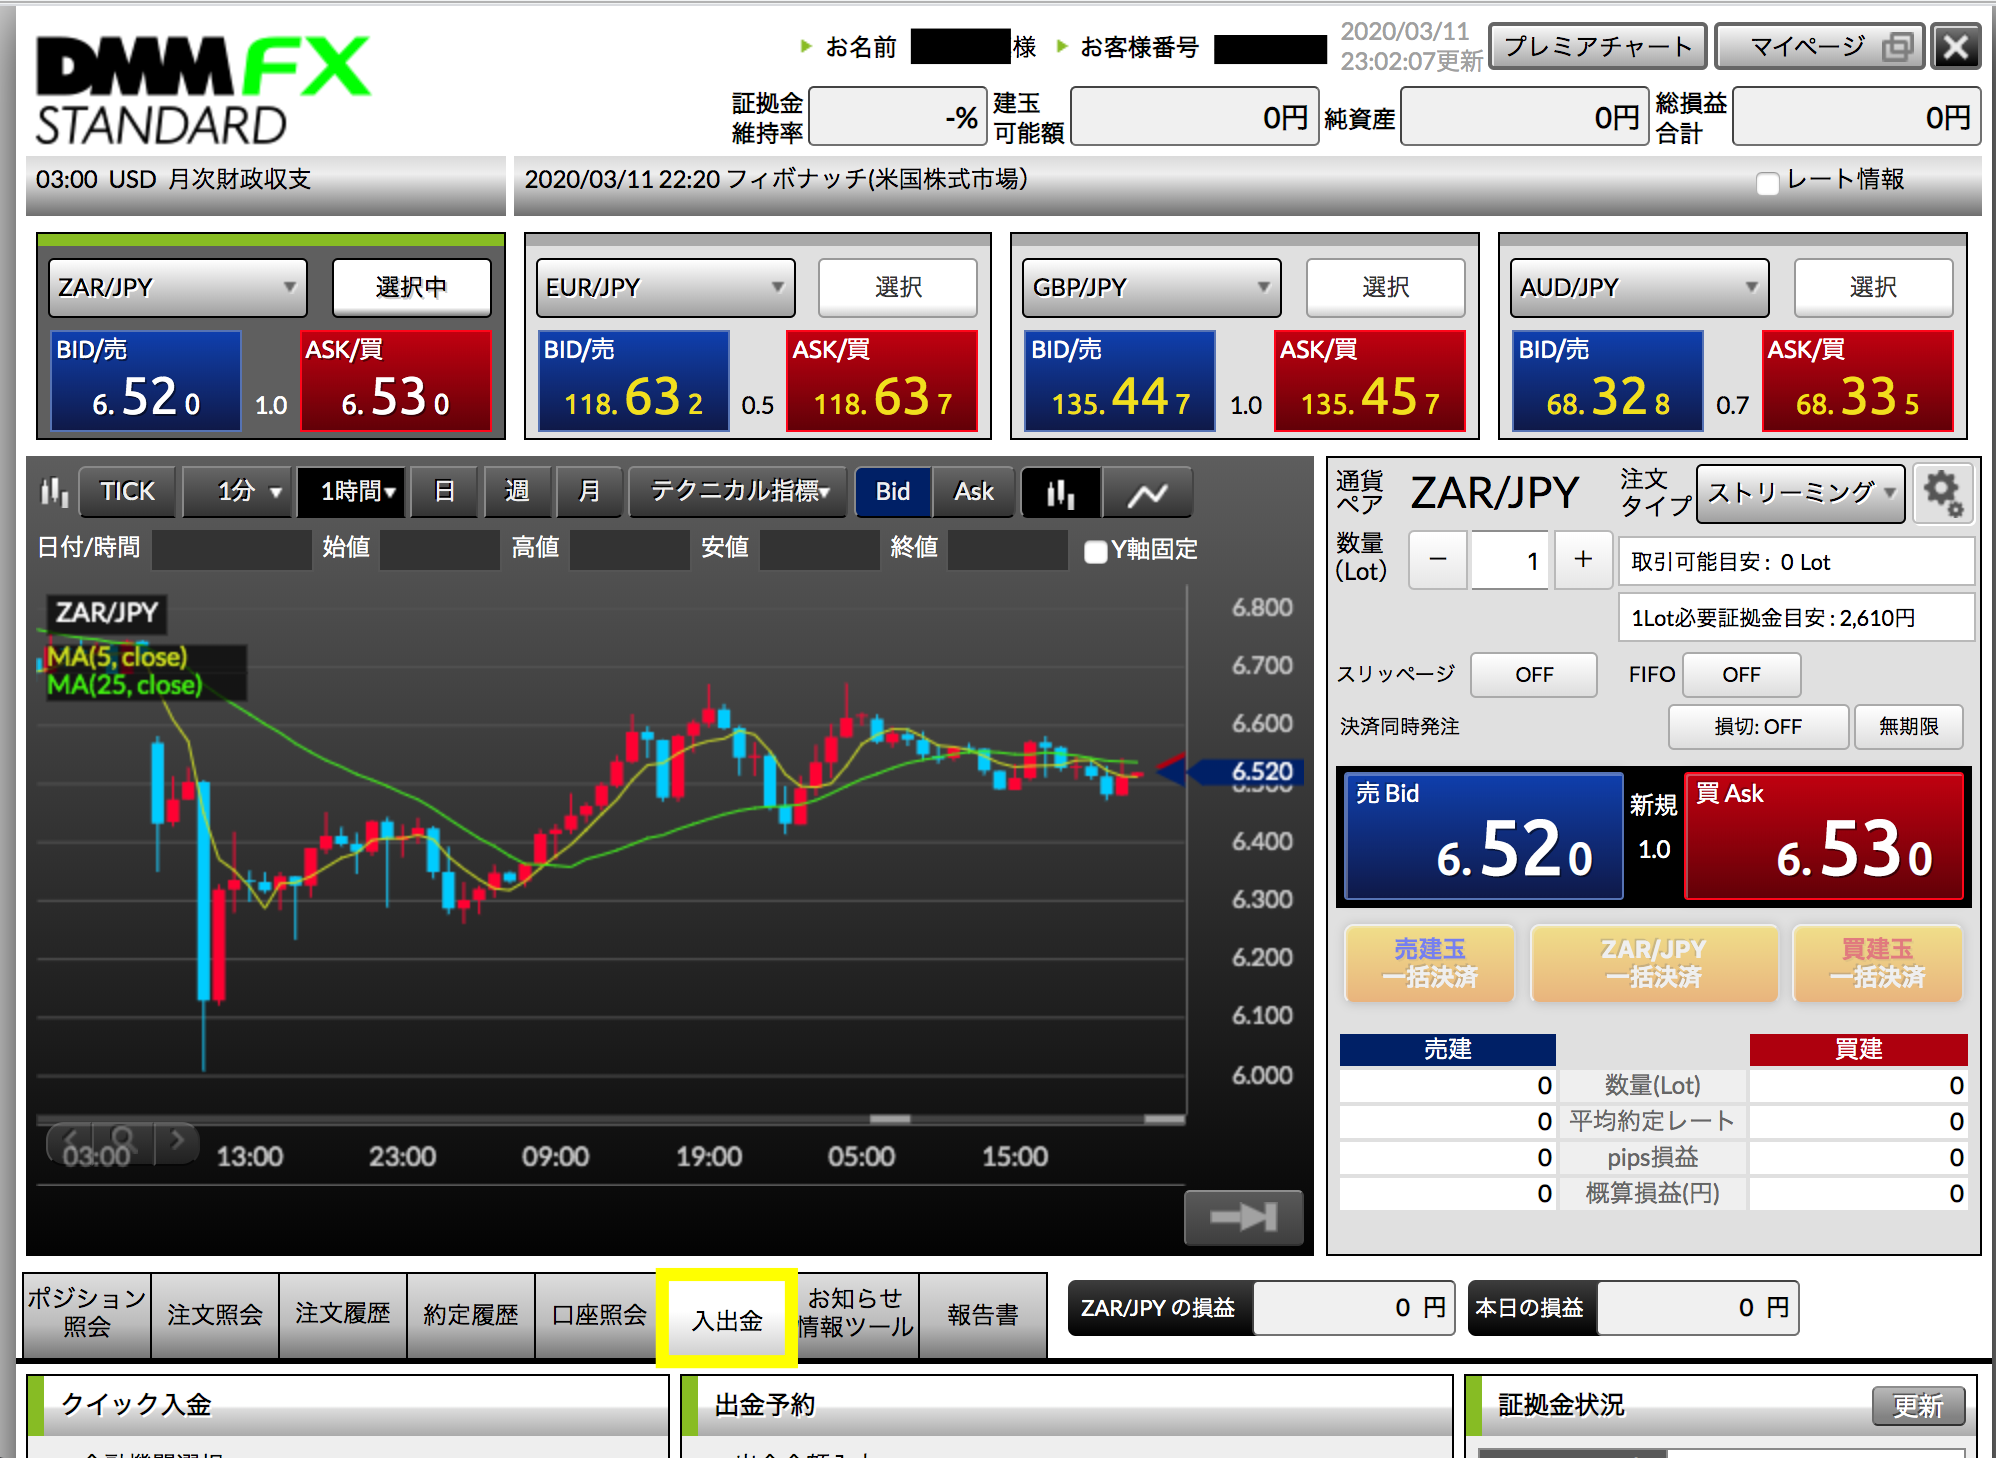Screen dimensions: 1996x1458
Task: Toggle the Y-axis fixed checkbox
Action: coord(1096,551)
